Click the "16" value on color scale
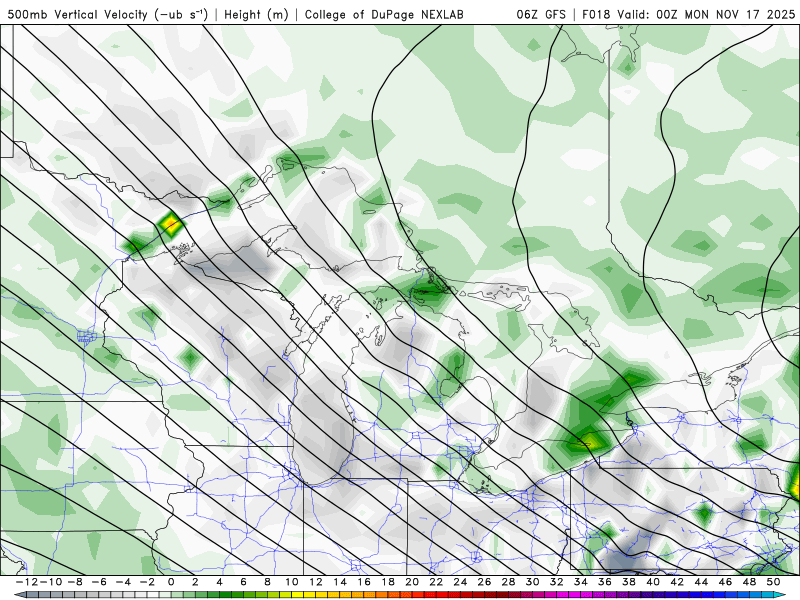 pos(364,582)
